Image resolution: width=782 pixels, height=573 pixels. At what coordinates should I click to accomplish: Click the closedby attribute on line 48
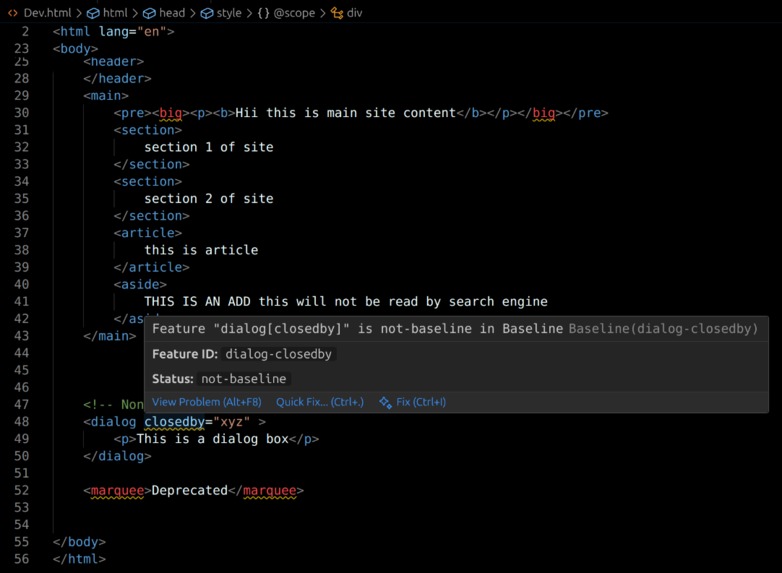coord(175,422)
